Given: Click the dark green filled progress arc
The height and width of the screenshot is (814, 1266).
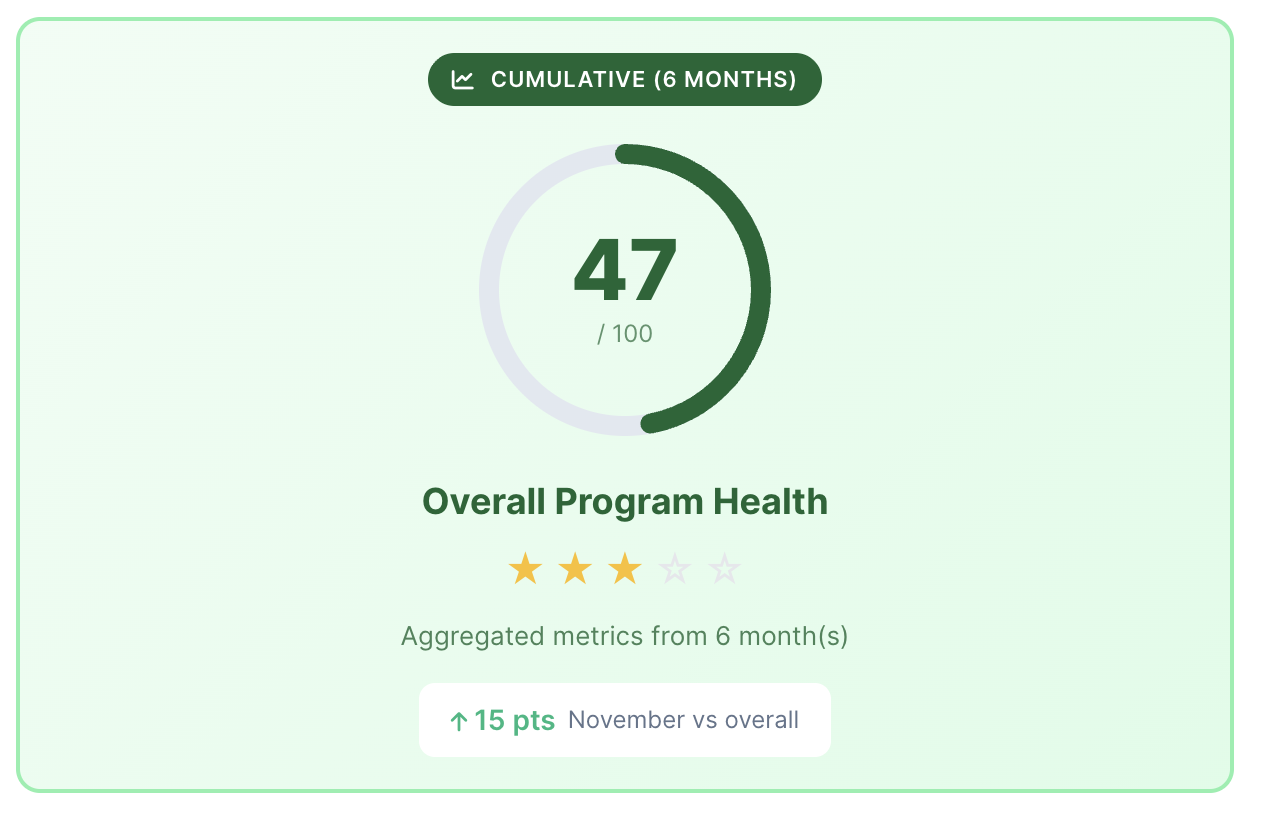Looking at the screenshot, I should click(760, 290).
